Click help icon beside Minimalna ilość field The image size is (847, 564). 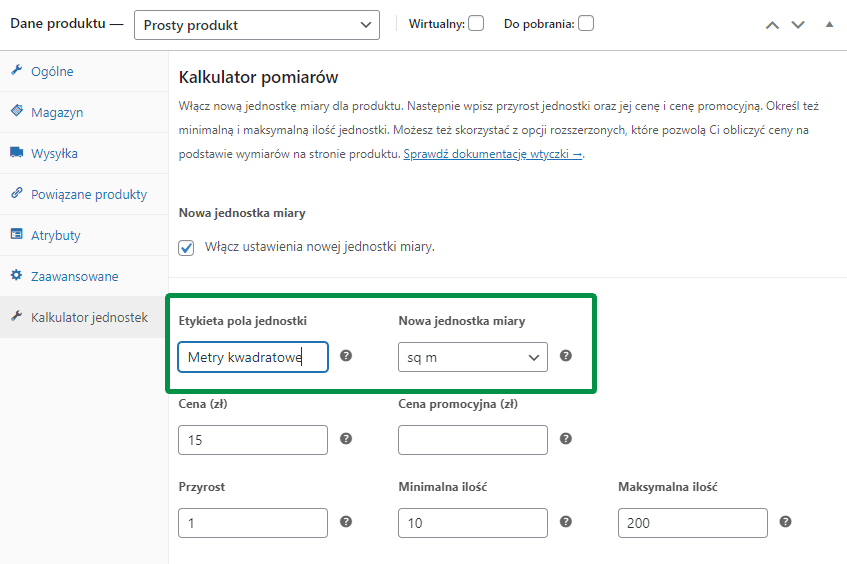(x=566, y=522)
